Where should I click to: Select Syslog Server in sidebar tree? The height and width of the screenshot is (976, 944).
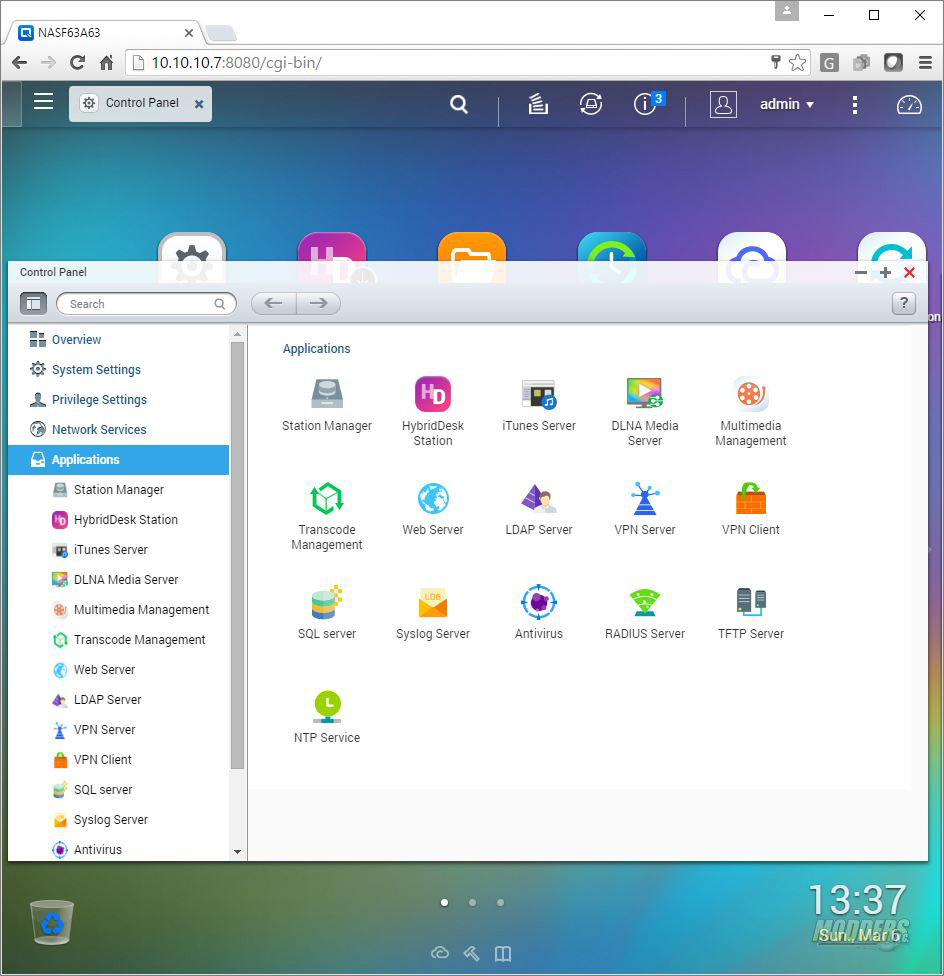point(118,819)
